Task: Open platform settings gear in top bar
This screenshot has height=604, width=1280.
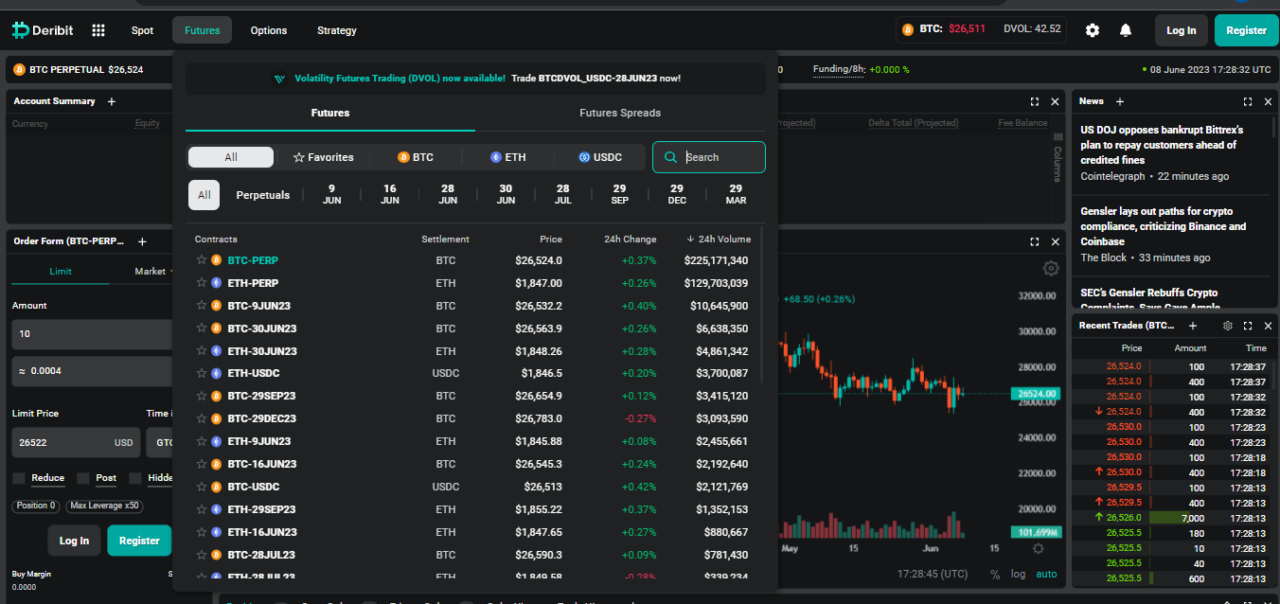Action: 1092,30
